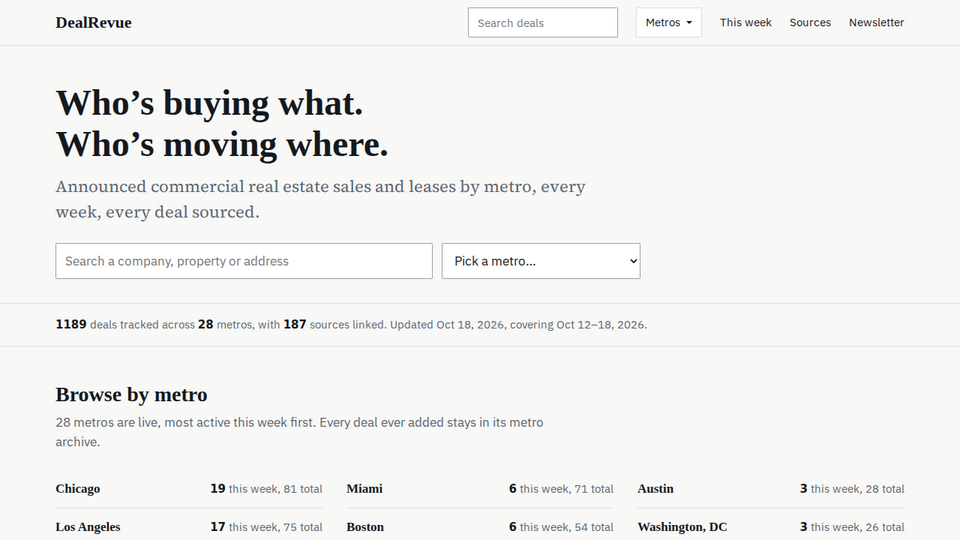Open the Sources nav link
This screenshot has height=540, width=960.
click(x=810, y=23)
